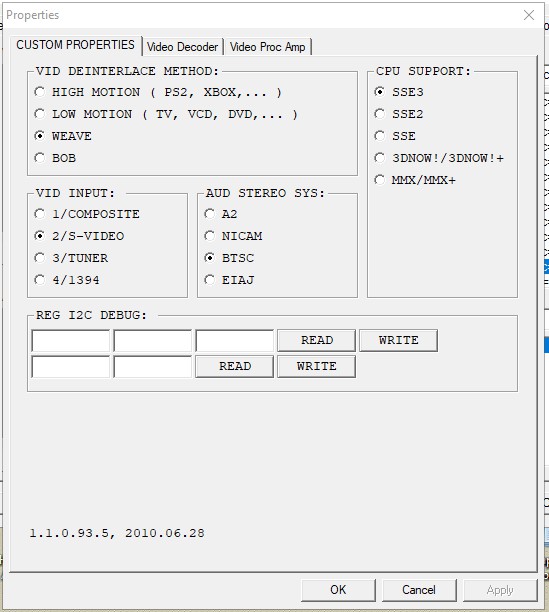This screenshot has height=612, width=549.
Task: Choose 3/TUNER as video input
Action: pos(39,258)
